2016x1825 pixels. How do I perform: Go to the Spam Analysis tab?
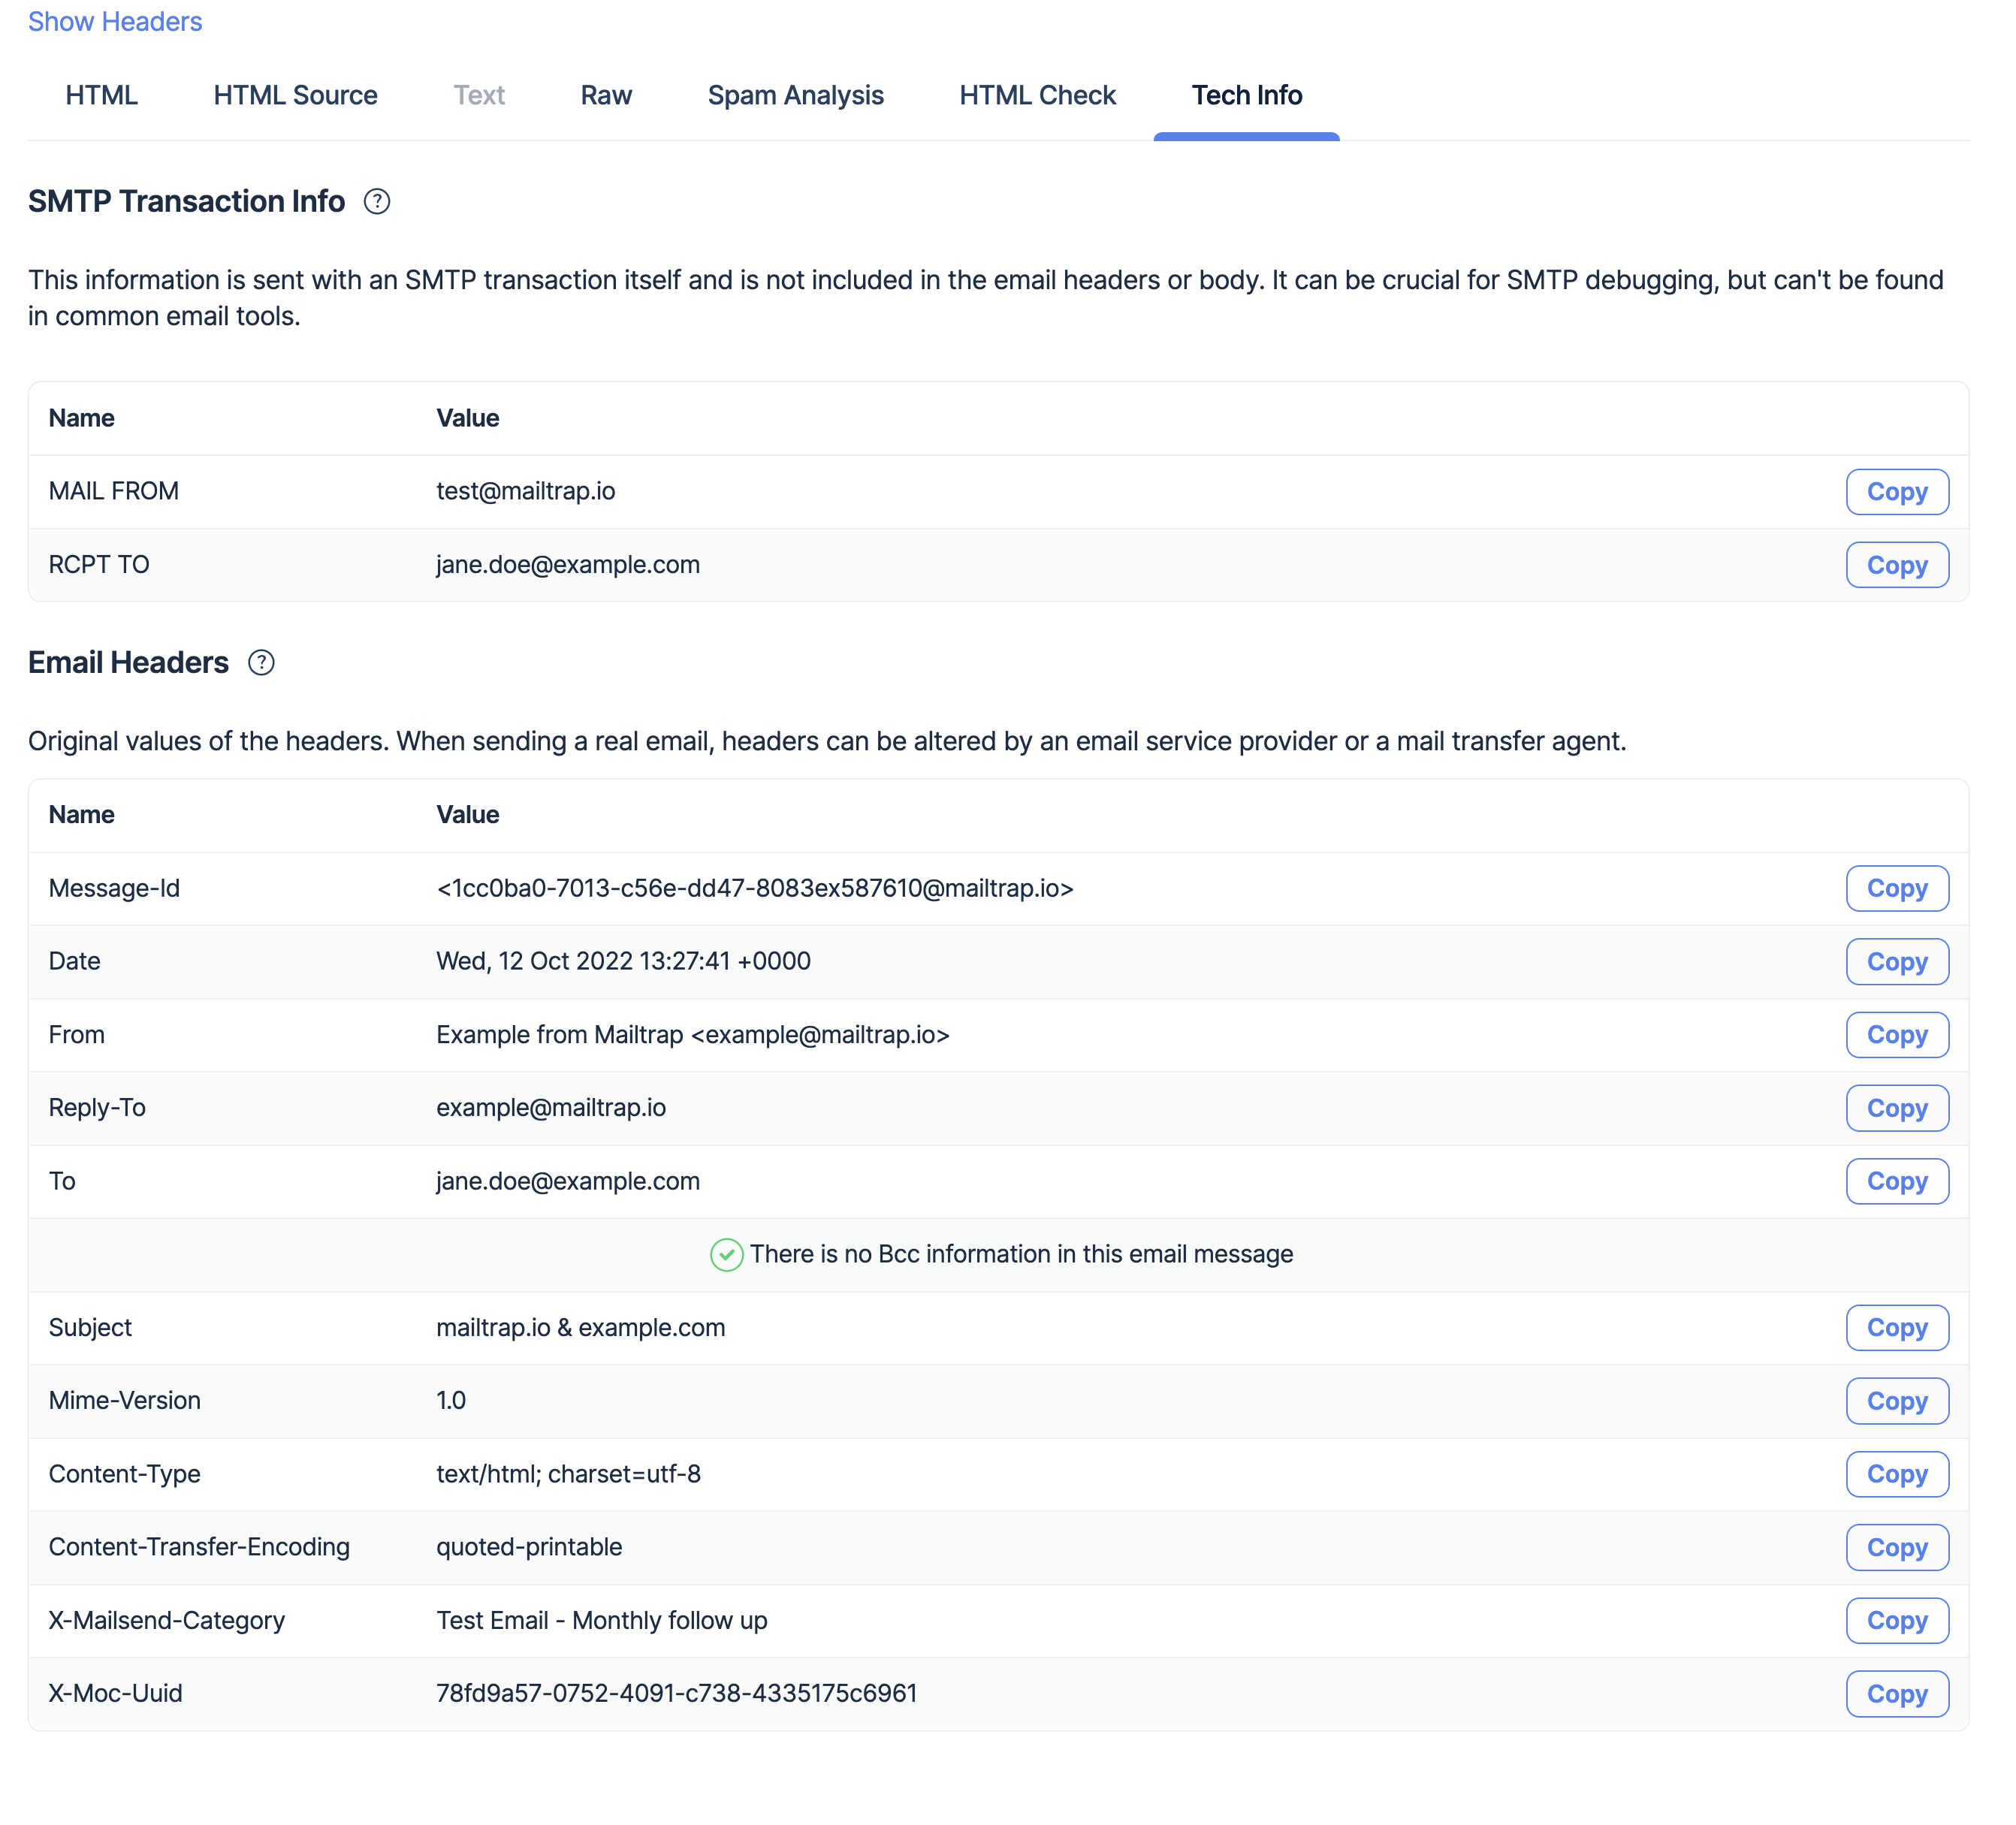click(795, 95)
